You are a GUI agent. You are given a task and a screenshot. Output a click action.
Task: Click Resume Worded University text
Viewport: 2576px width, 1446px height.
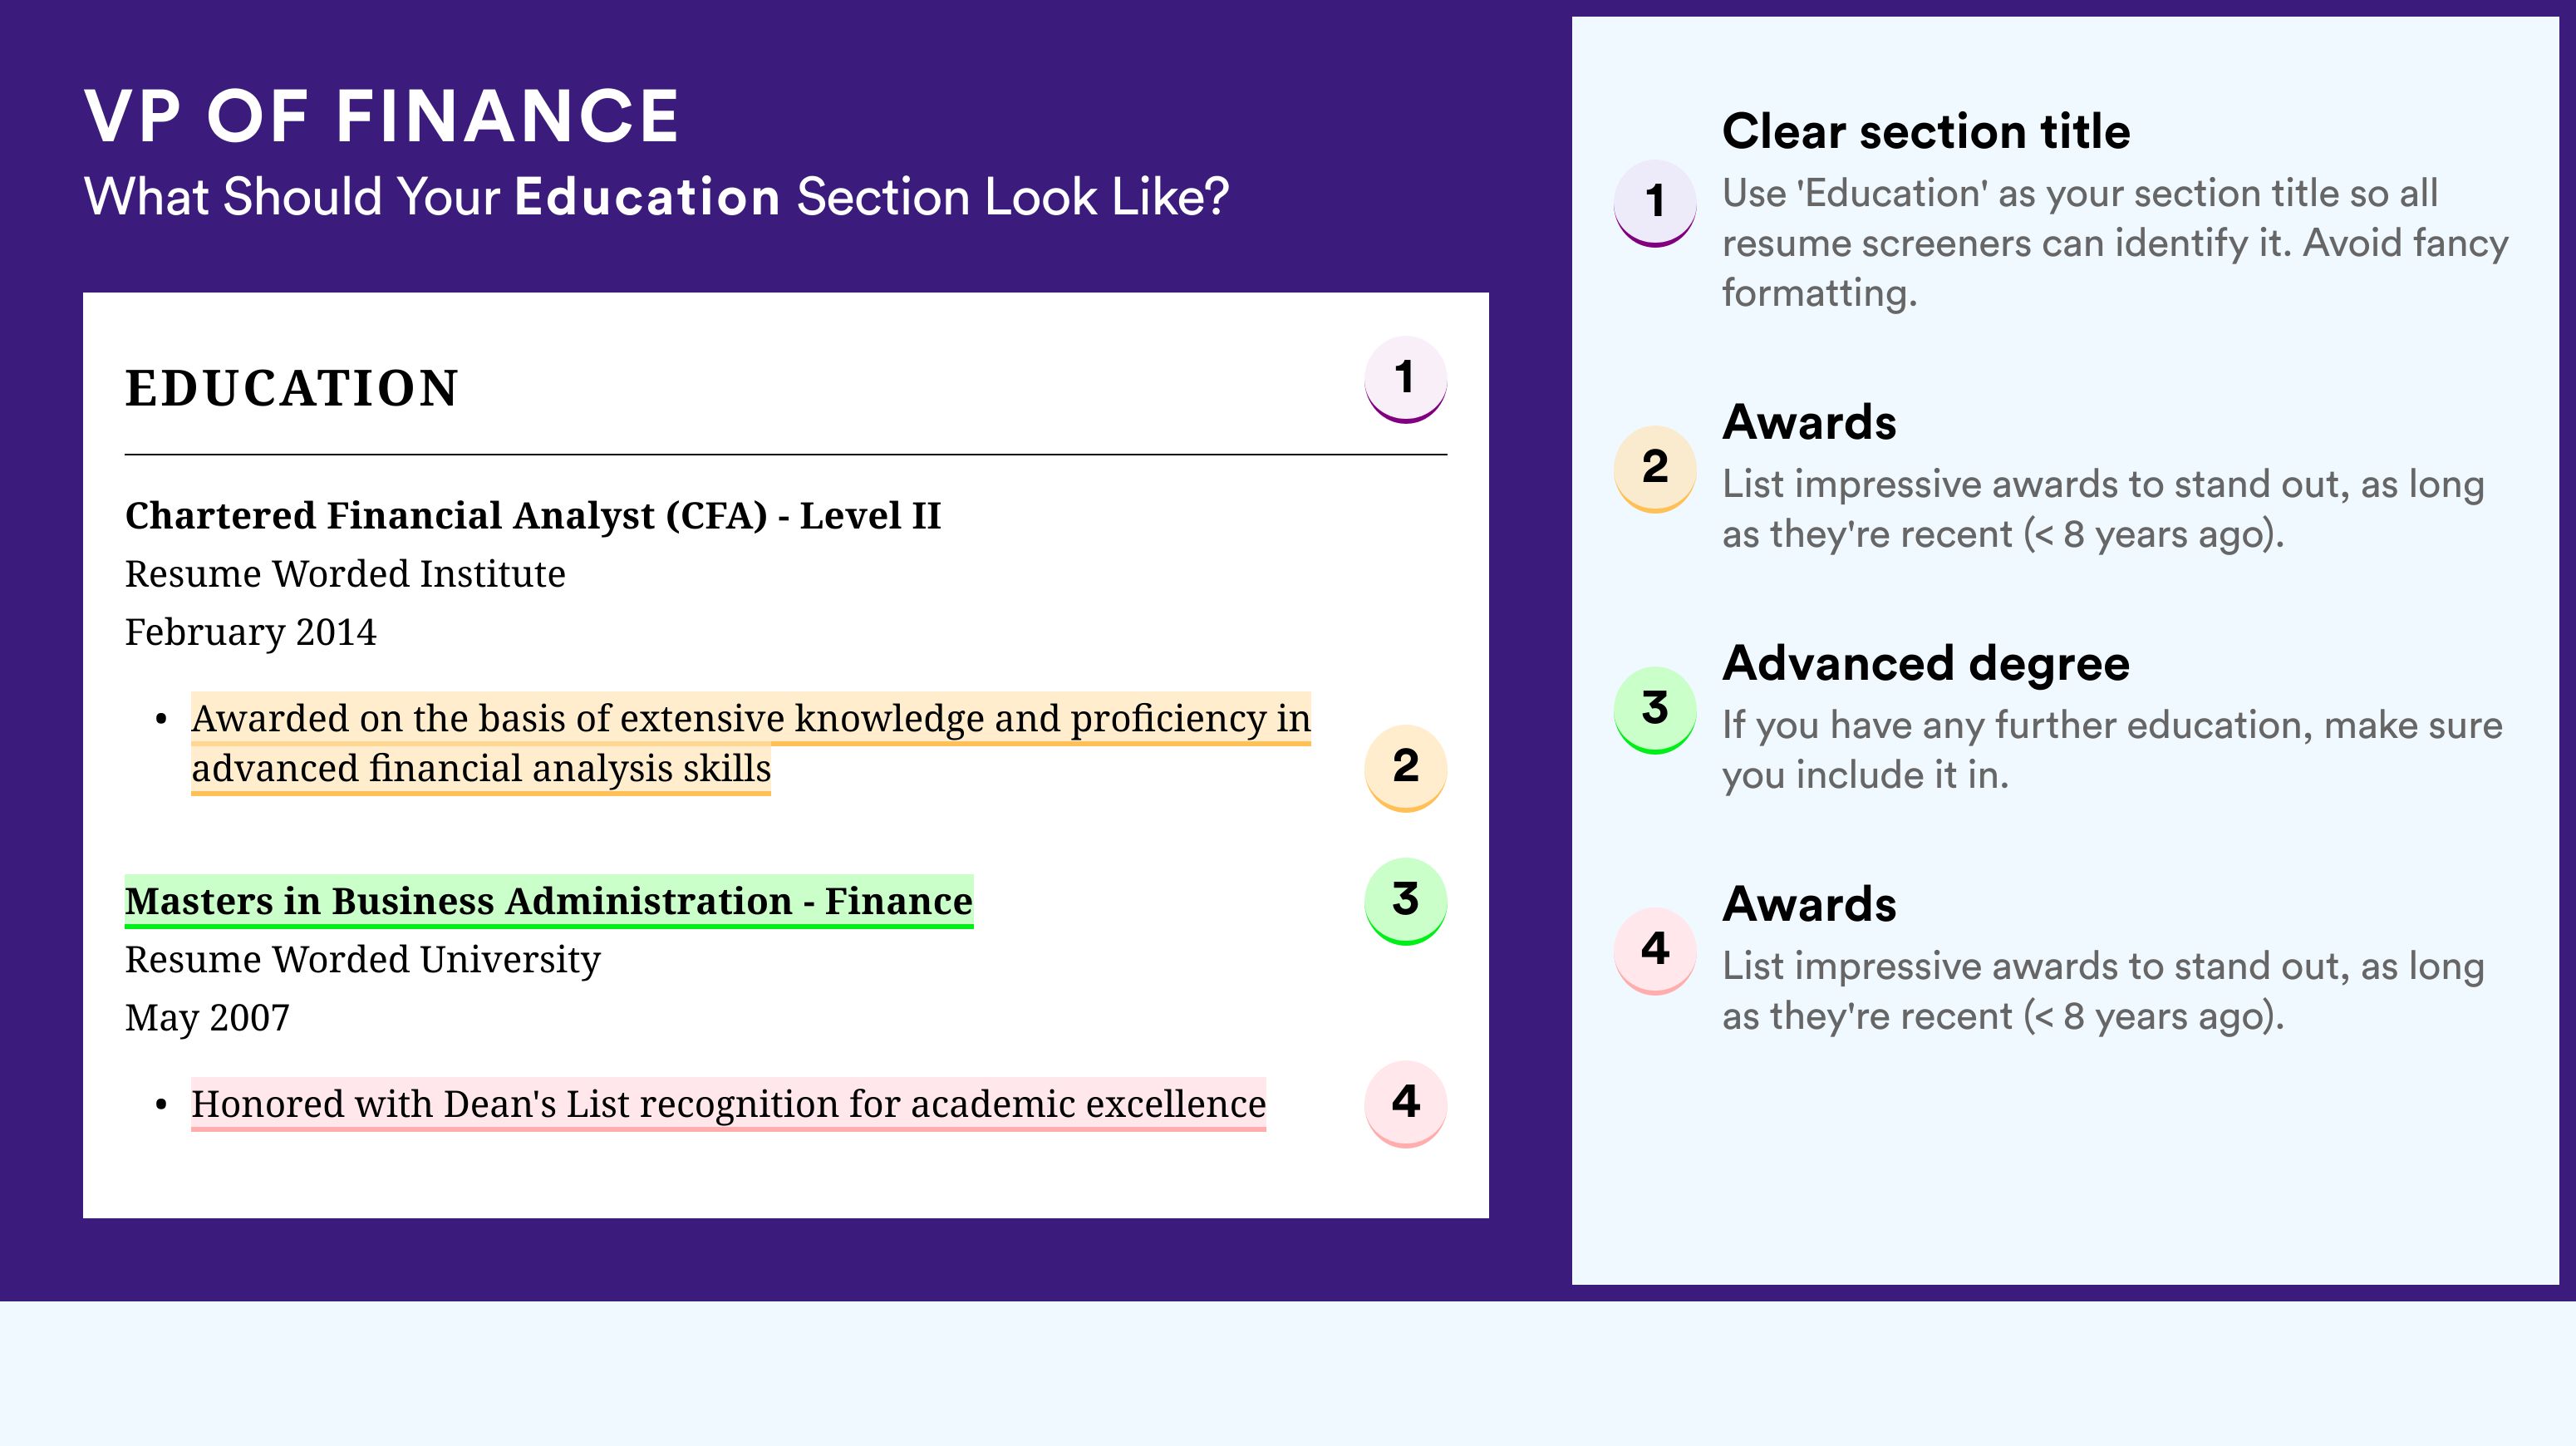[363, 960]
